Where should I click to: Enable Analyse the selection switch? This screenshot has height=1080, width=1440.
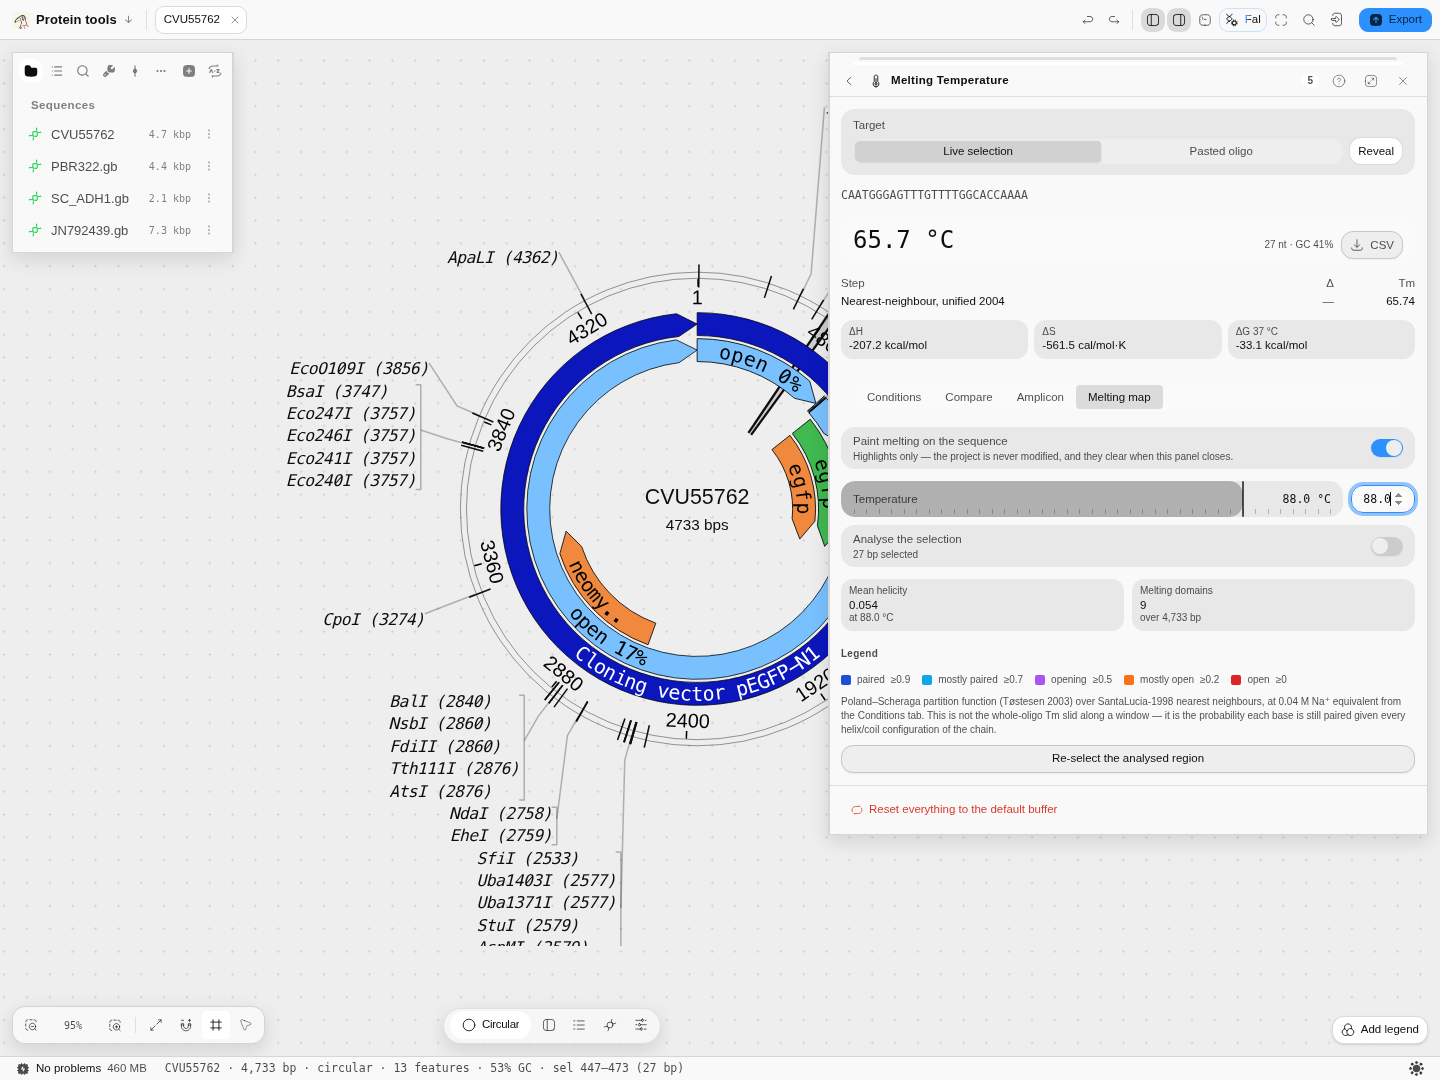(x=1387, y=546)
